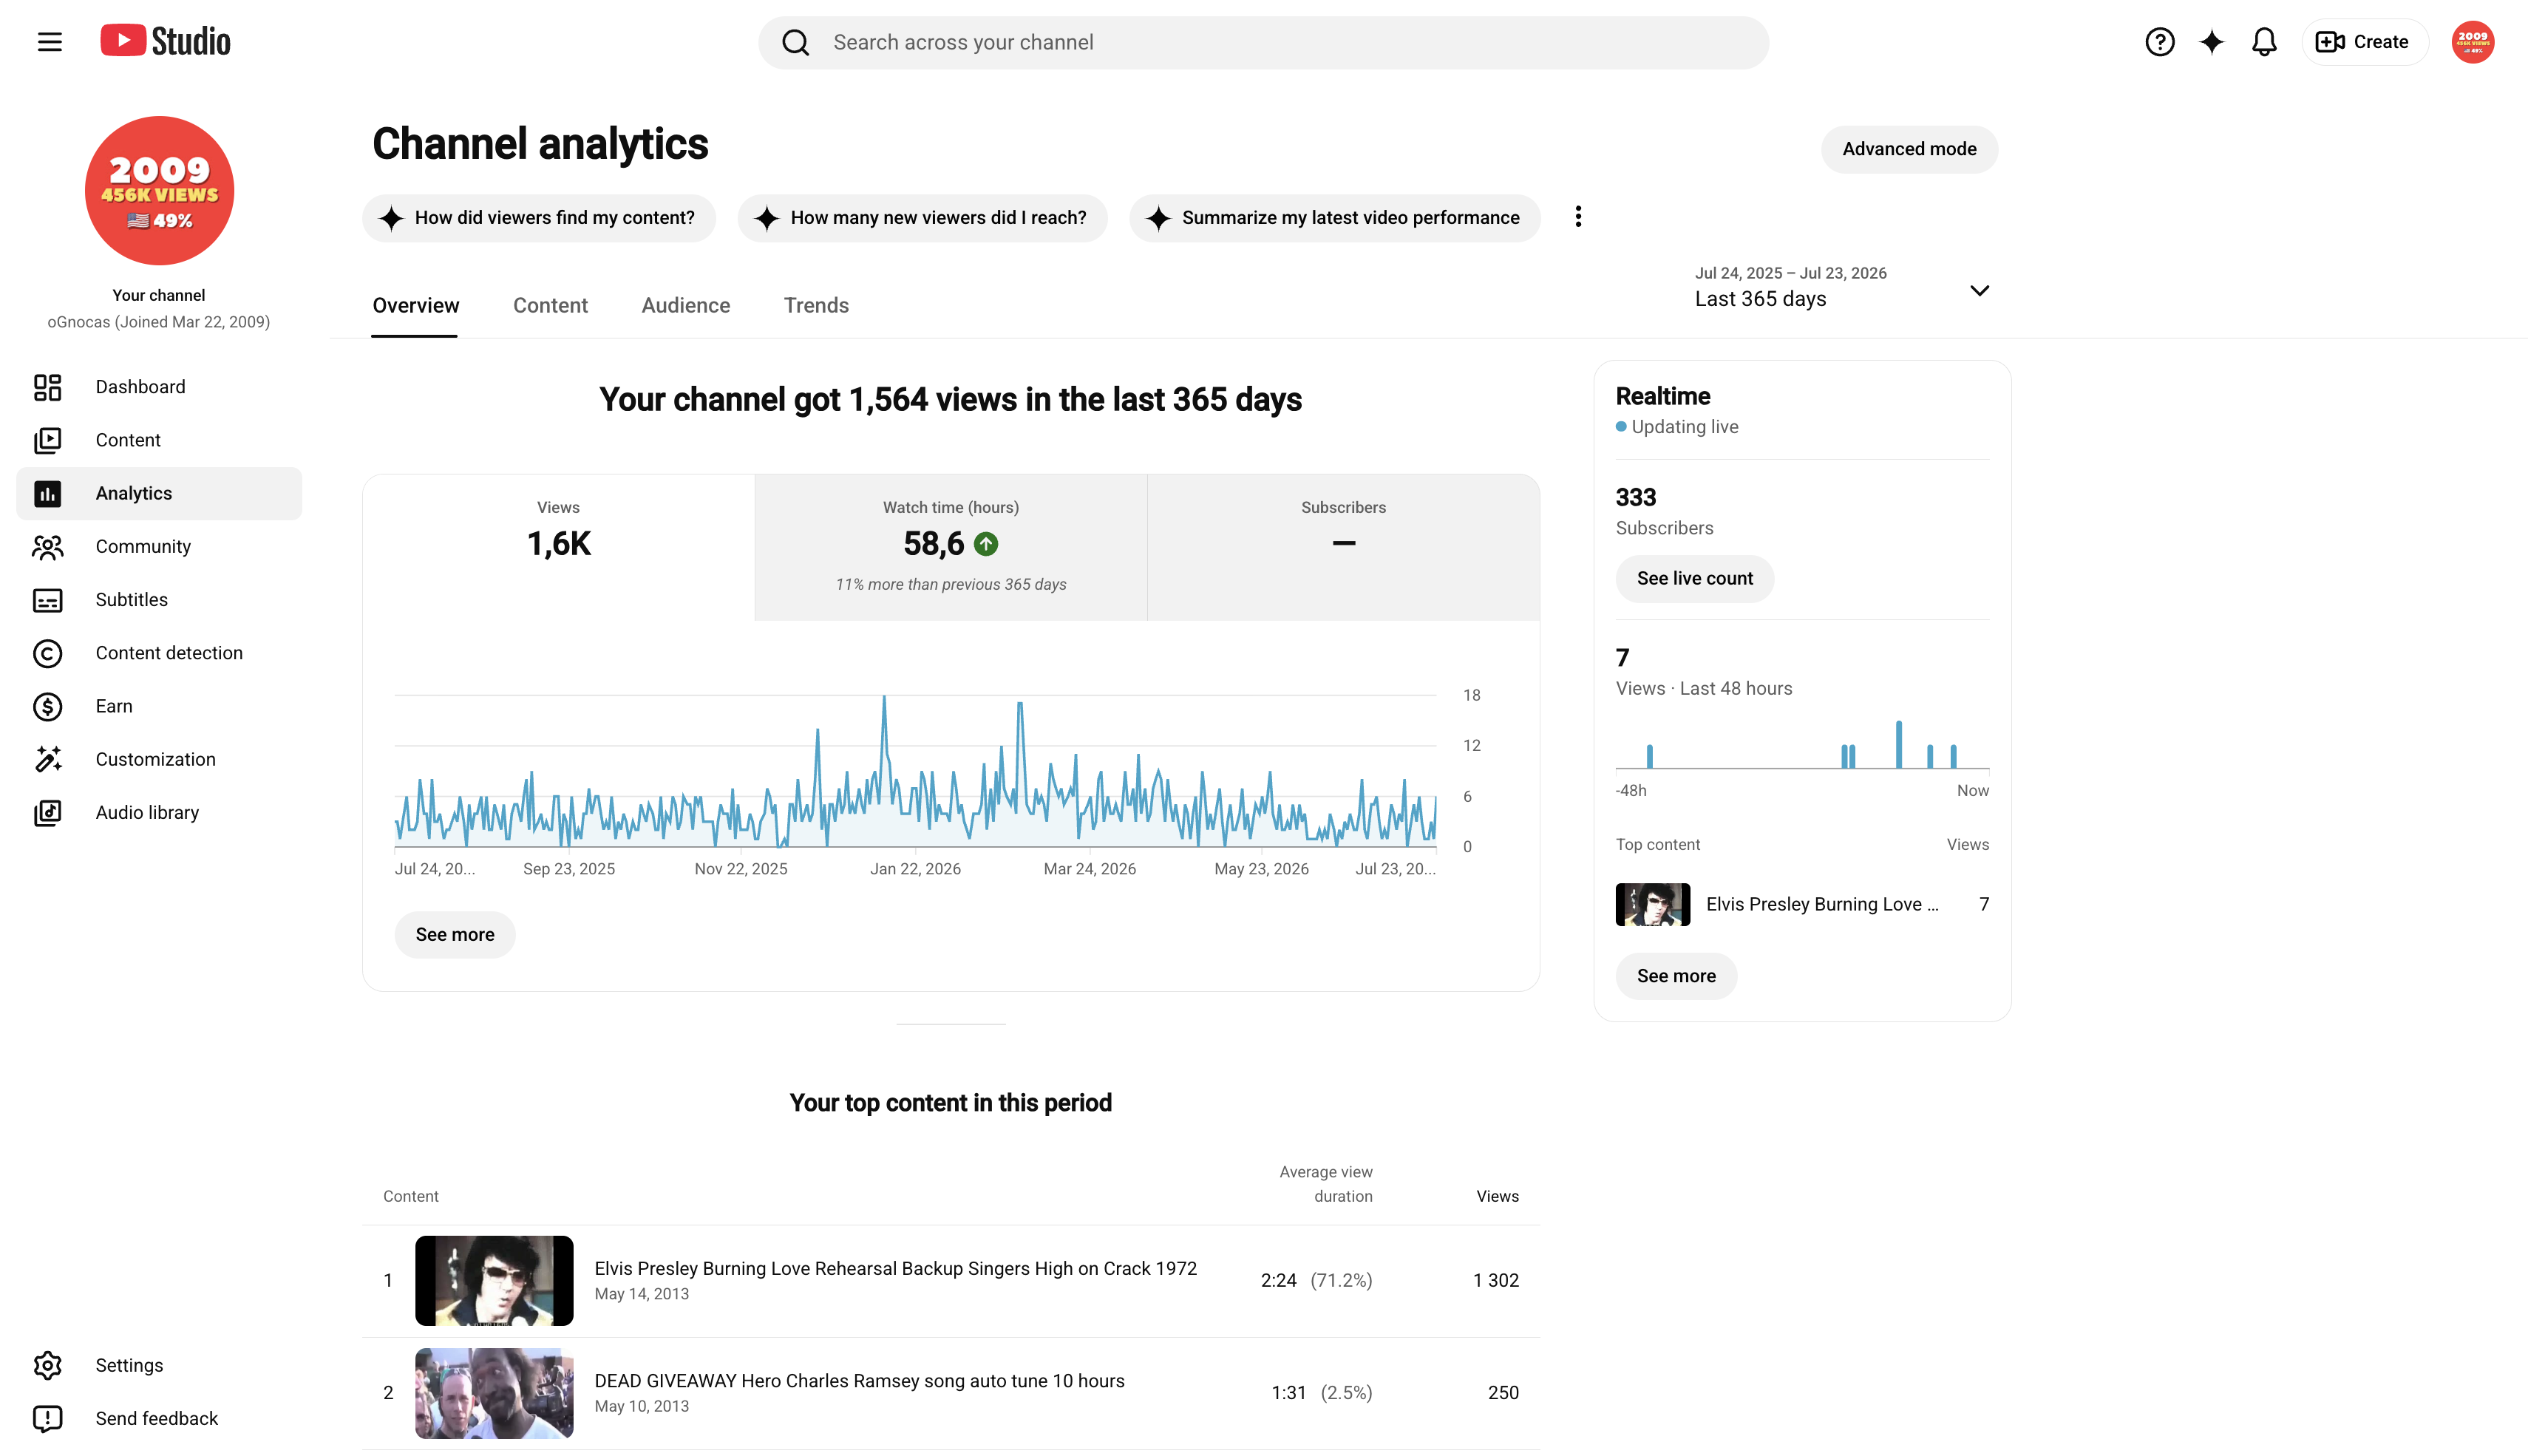Switch to the Overview tab

(x=415, y=305)
